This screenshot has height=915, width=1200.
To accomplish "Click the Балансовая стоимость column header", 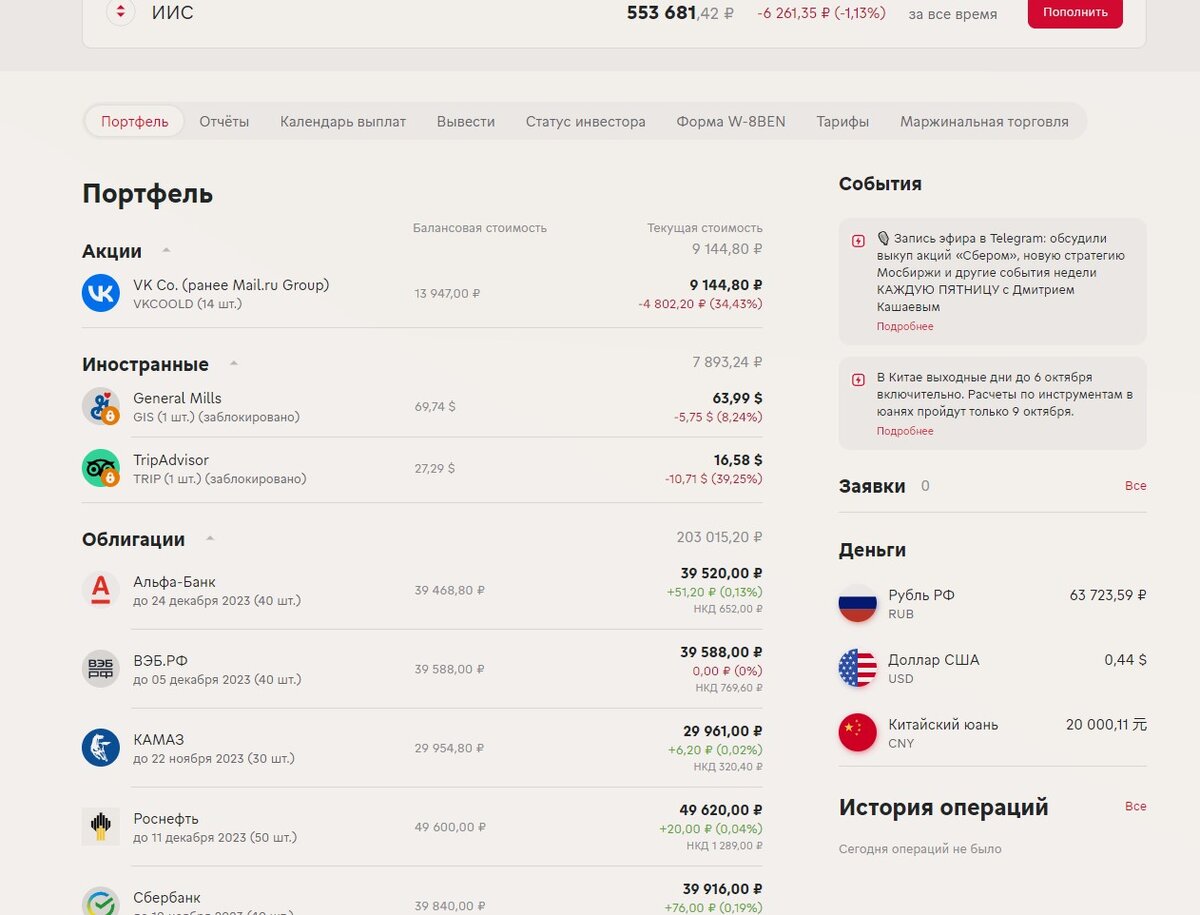I will pyautogui.click(x=480, y=228).
